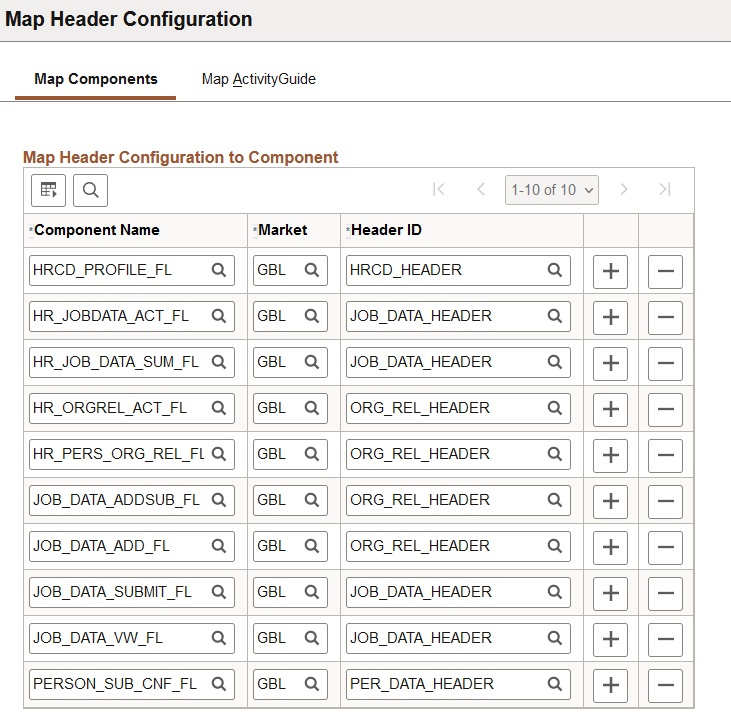Viewport: 731px width, 718px height.
Task: Look up Header ID for JOB_DATA_VW_FL row
Action: click(x=555, y=638)
